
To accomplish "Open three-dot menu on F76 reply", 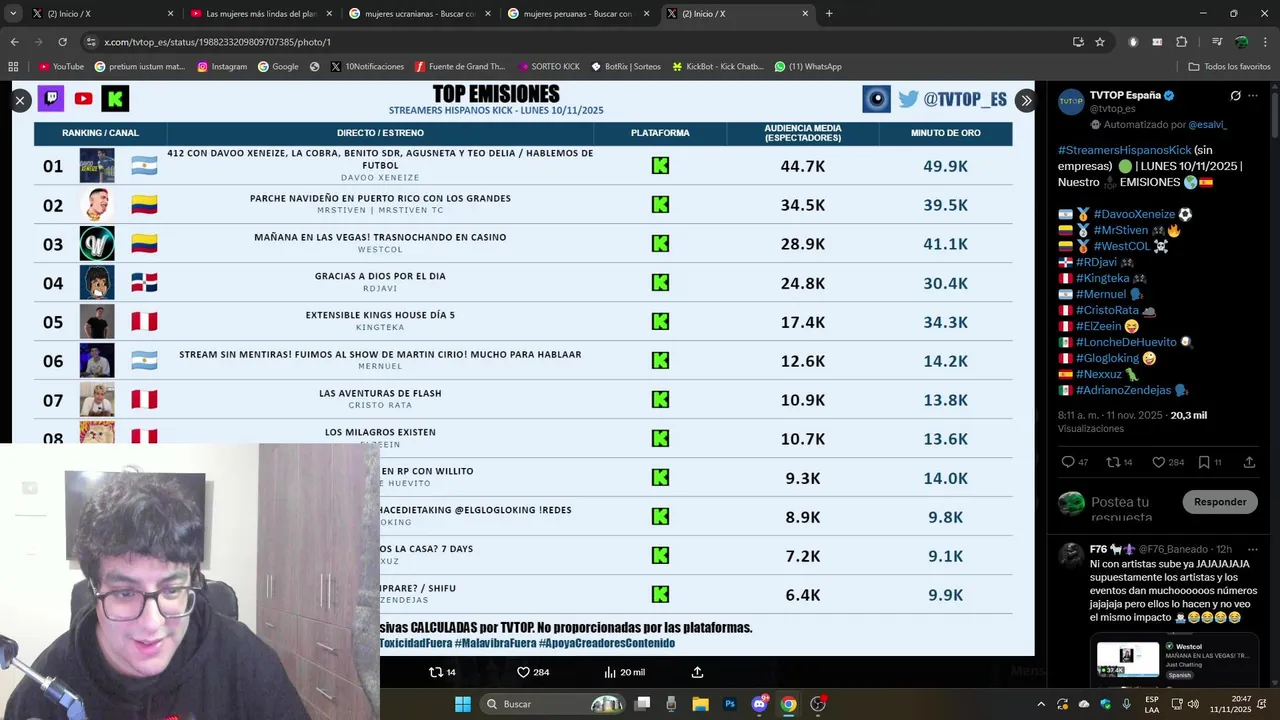I will tap(1253, 549).
